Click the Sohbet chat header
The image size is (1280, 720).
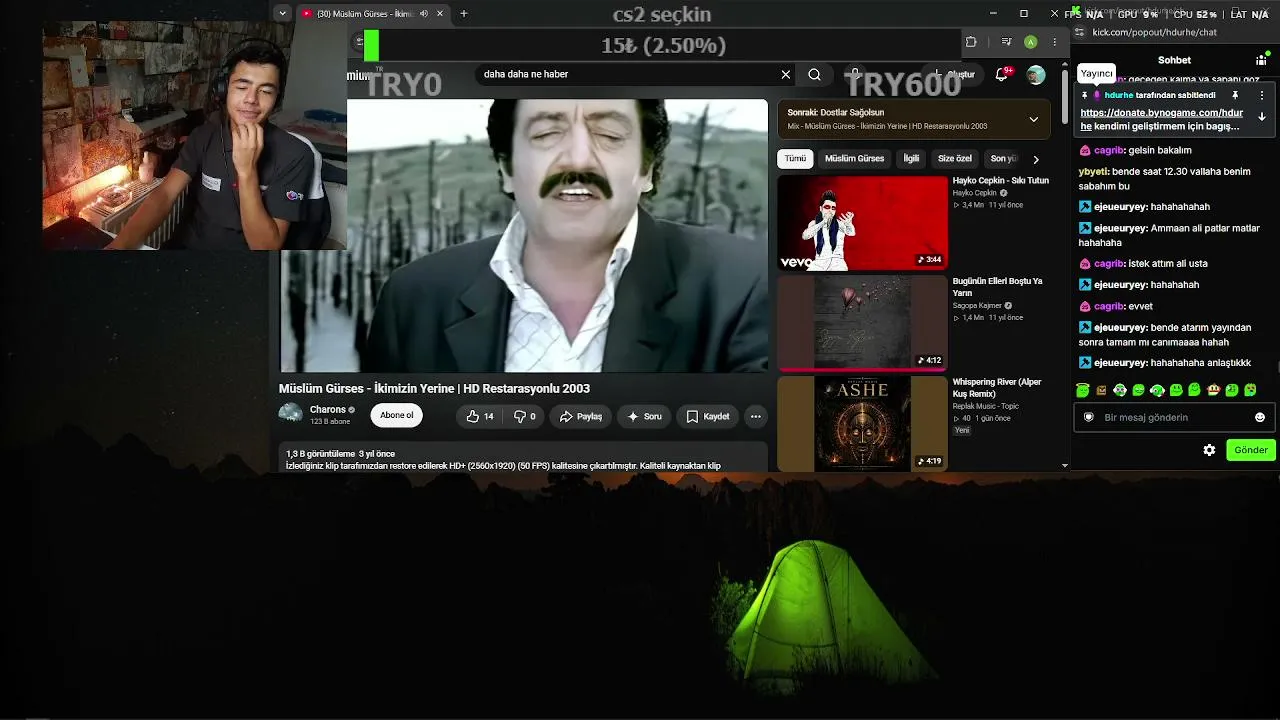1174,60
